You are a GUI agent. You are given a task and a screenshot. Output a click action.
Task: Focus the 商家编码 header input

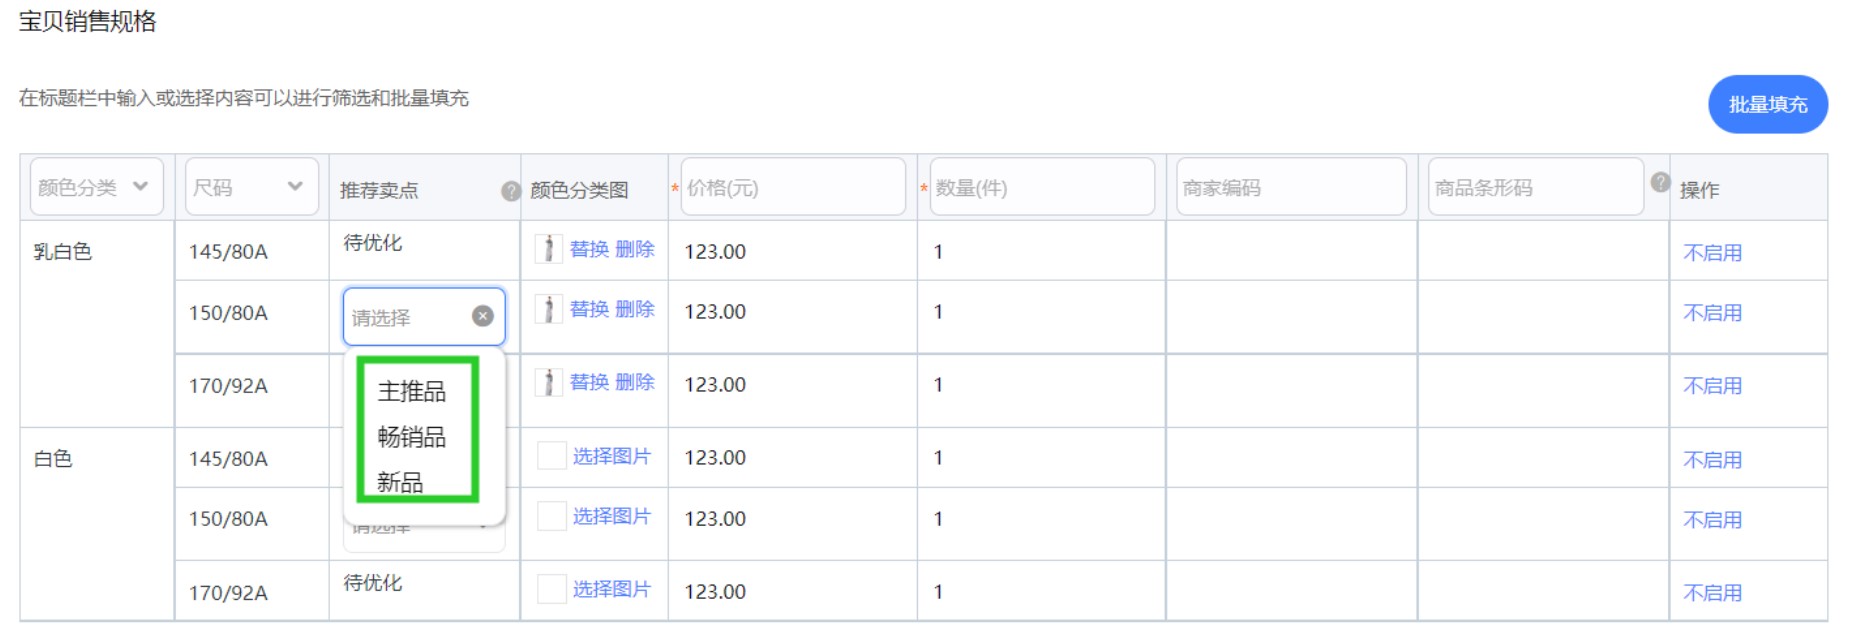[1291, 187]
